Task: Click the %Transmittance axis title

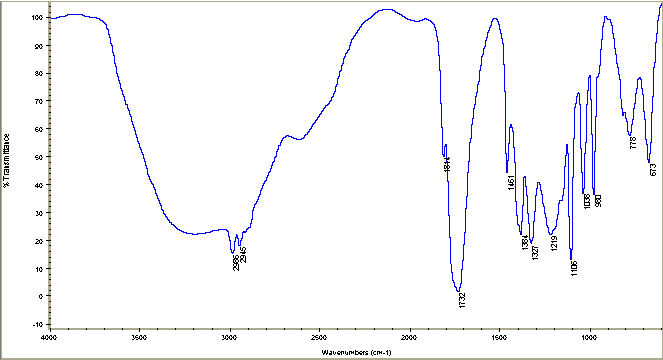Action: (x=6, y=160)
